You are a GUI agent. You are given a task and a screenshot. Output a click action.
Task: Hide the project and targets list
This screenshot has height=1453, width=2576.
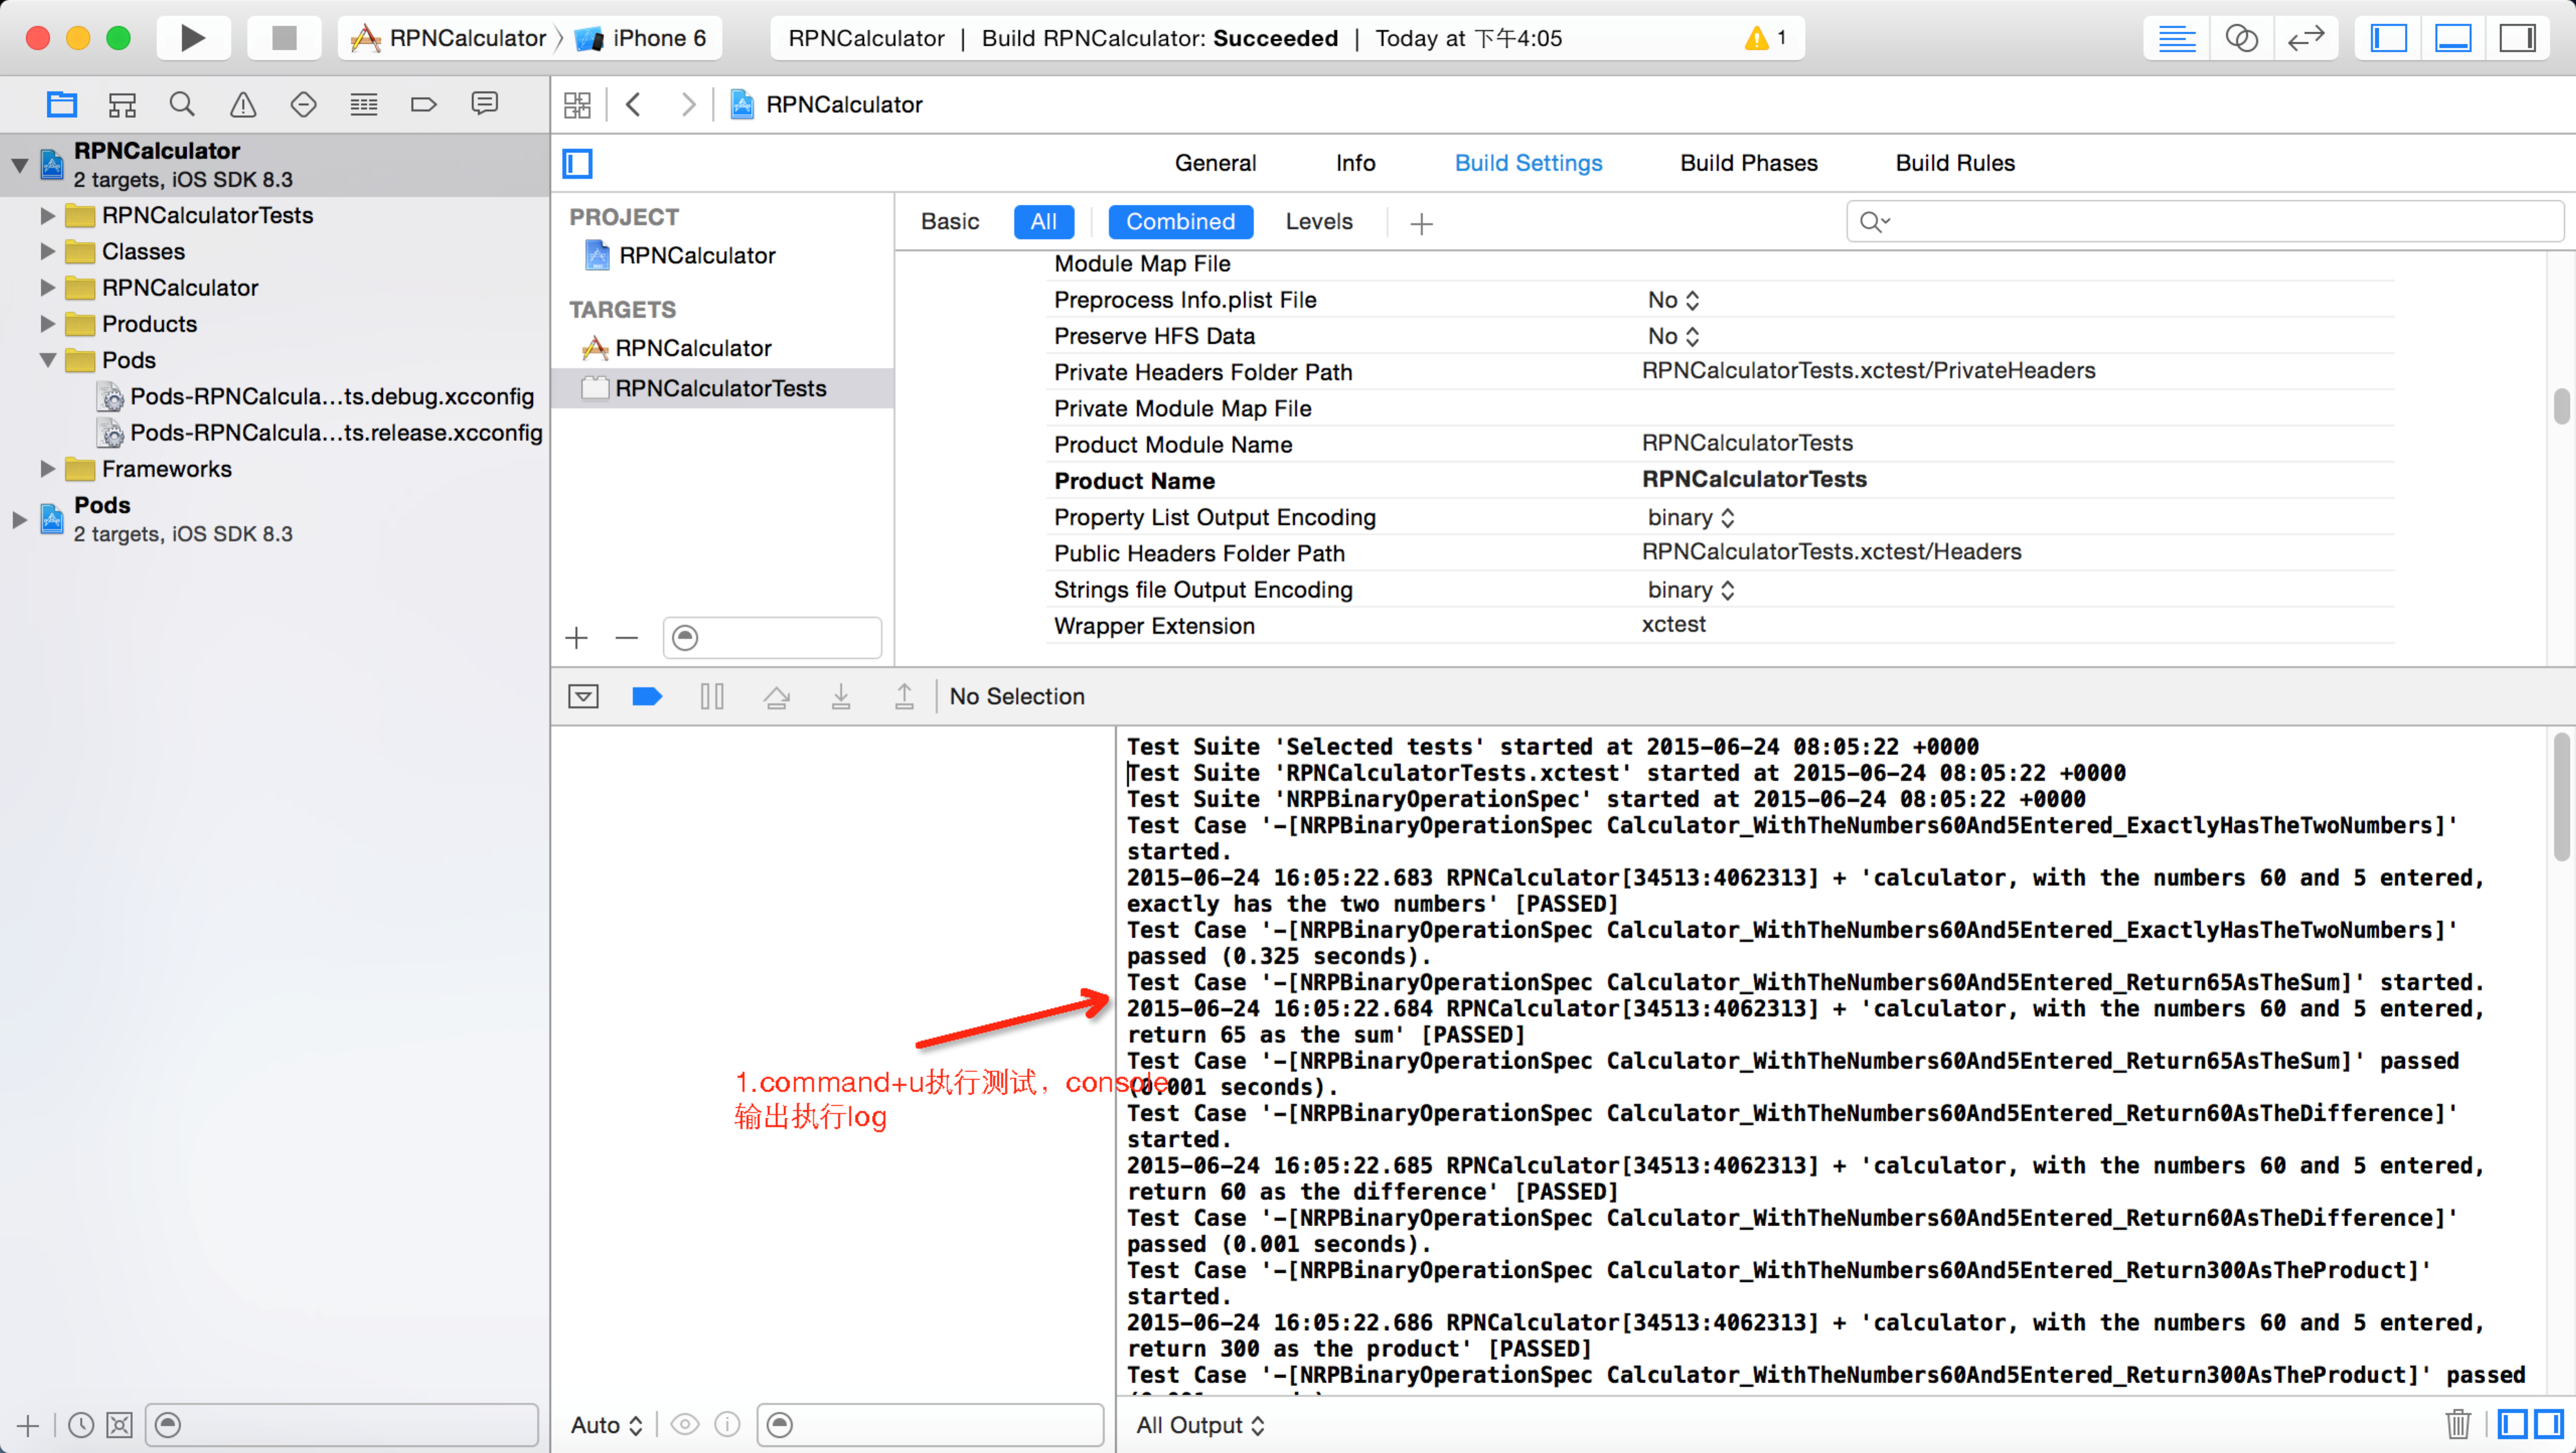(x=577, y=163)
